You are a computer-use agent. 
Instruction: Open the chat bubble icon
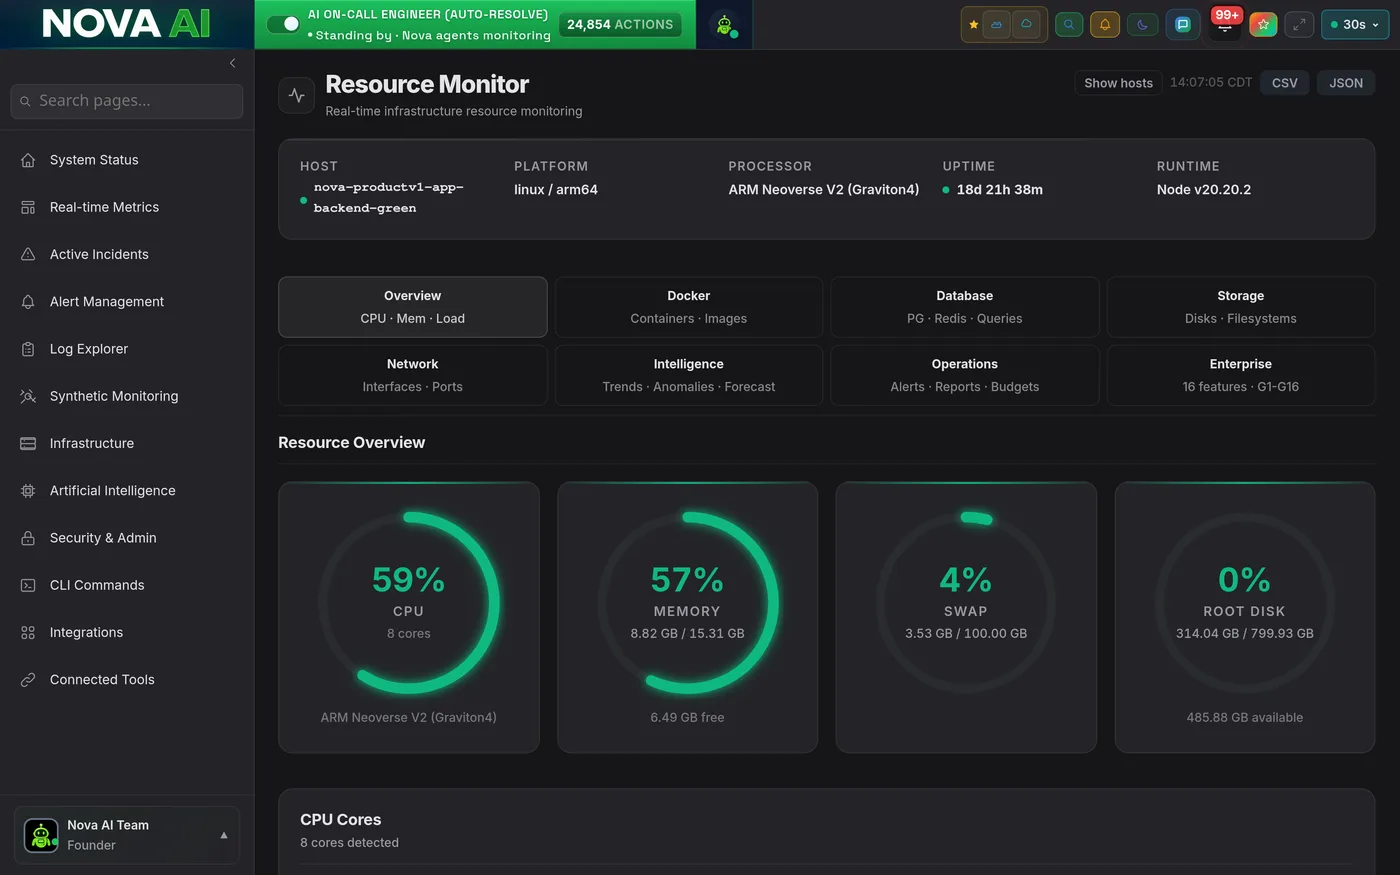pos(1182,24)
